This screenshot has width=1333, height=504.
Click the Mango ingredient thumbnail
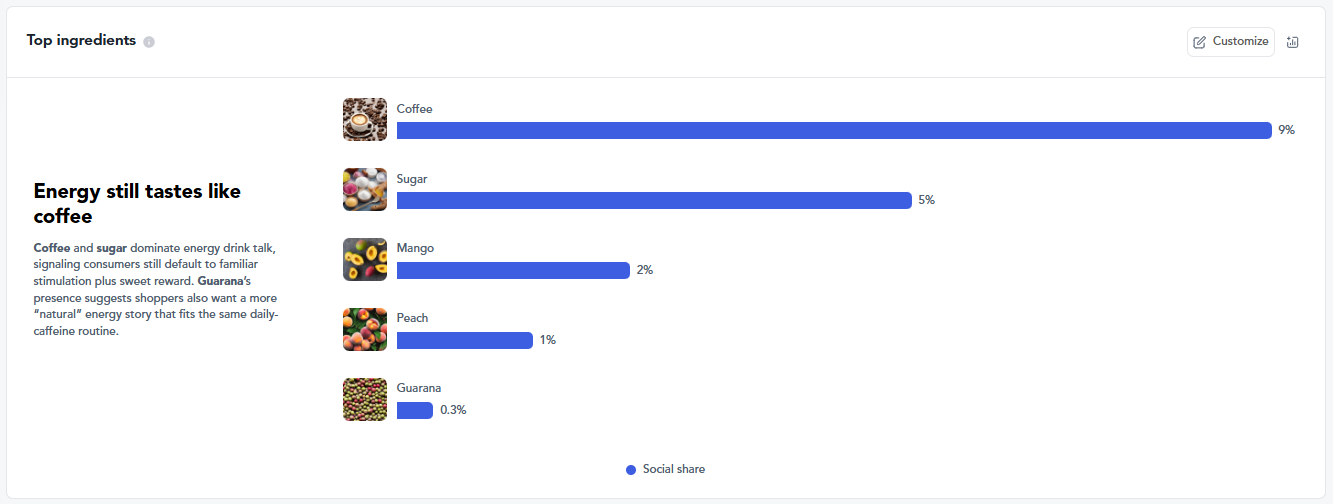point(365,259)
